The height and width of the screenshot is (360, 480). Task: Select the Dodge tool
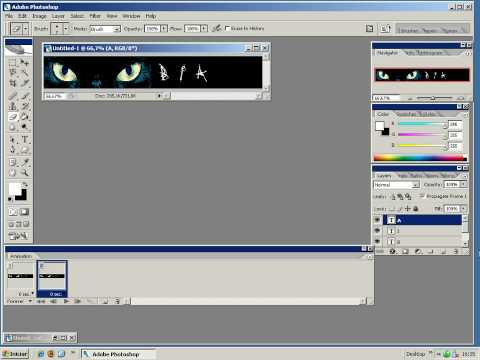click(x=24, y=127)
